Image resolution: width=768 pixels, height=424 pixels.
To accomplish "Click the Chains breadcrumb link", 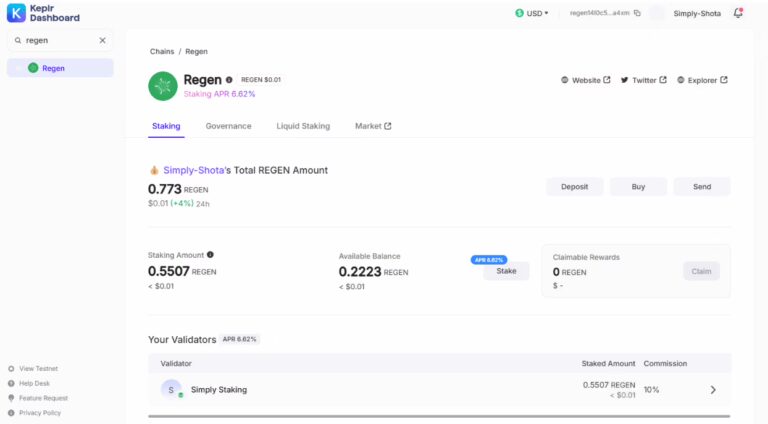I will point(162,51).
